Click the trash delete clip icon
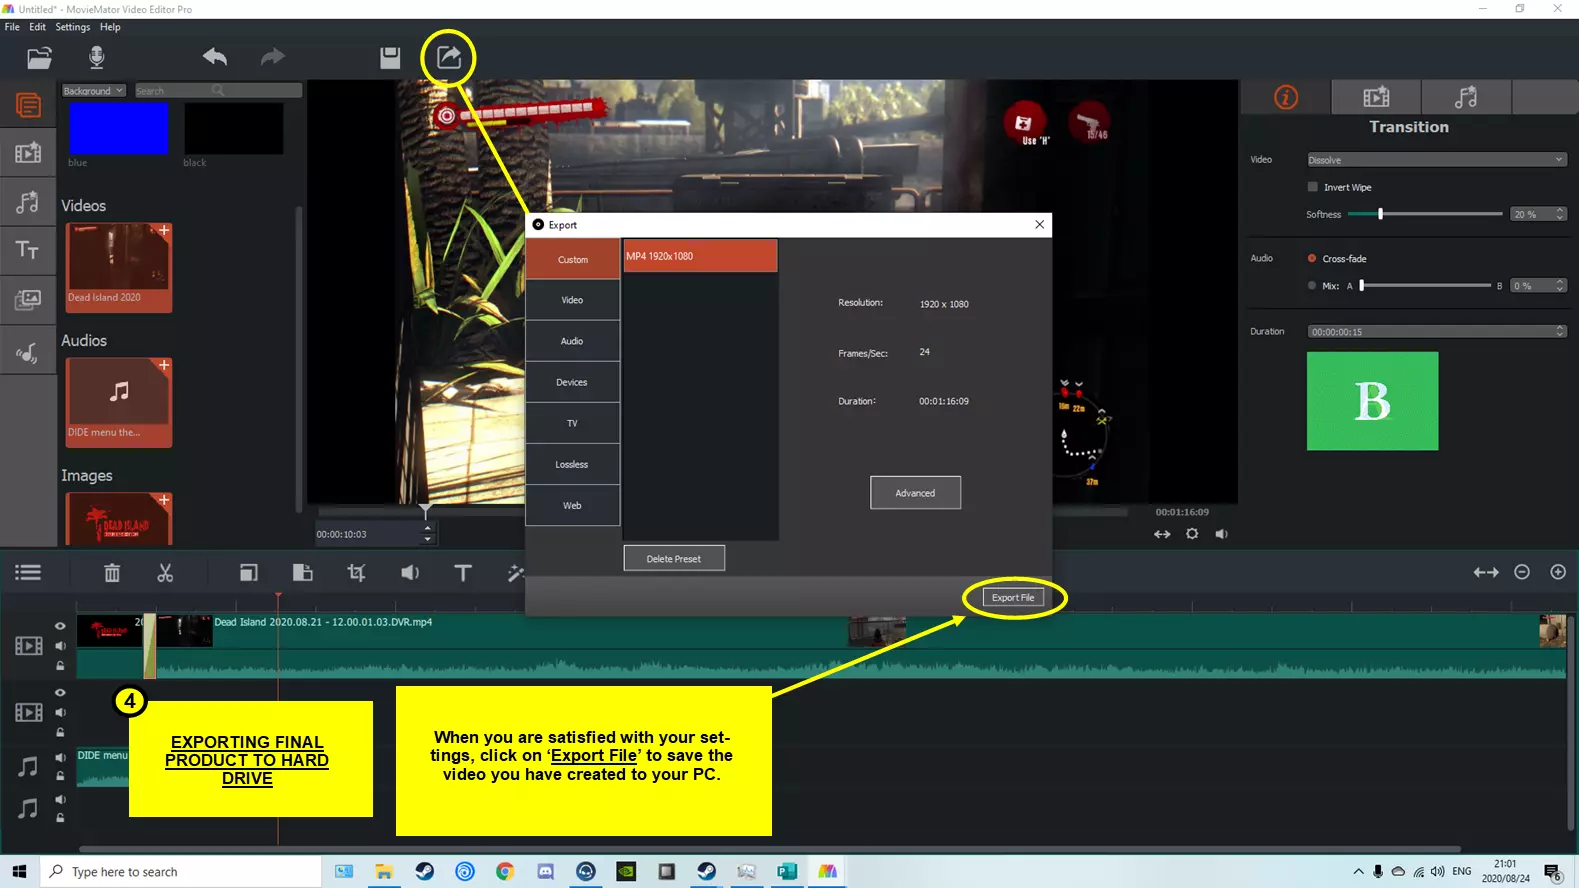 pos(112,573)
